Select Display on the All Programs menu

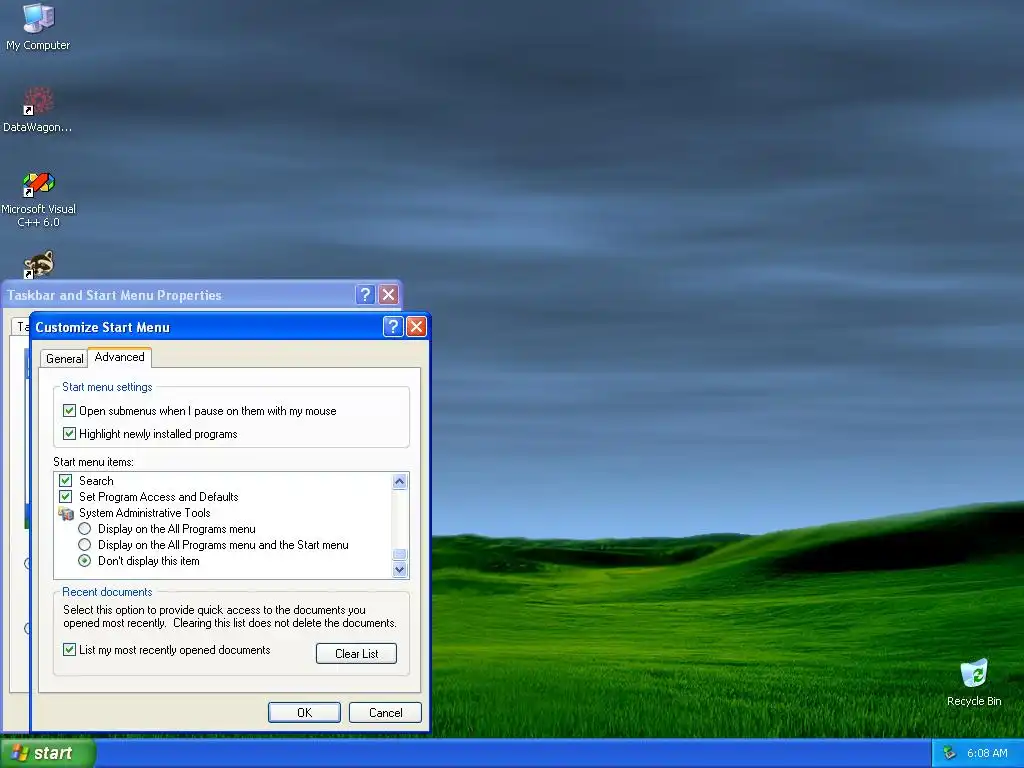point(84,529)
